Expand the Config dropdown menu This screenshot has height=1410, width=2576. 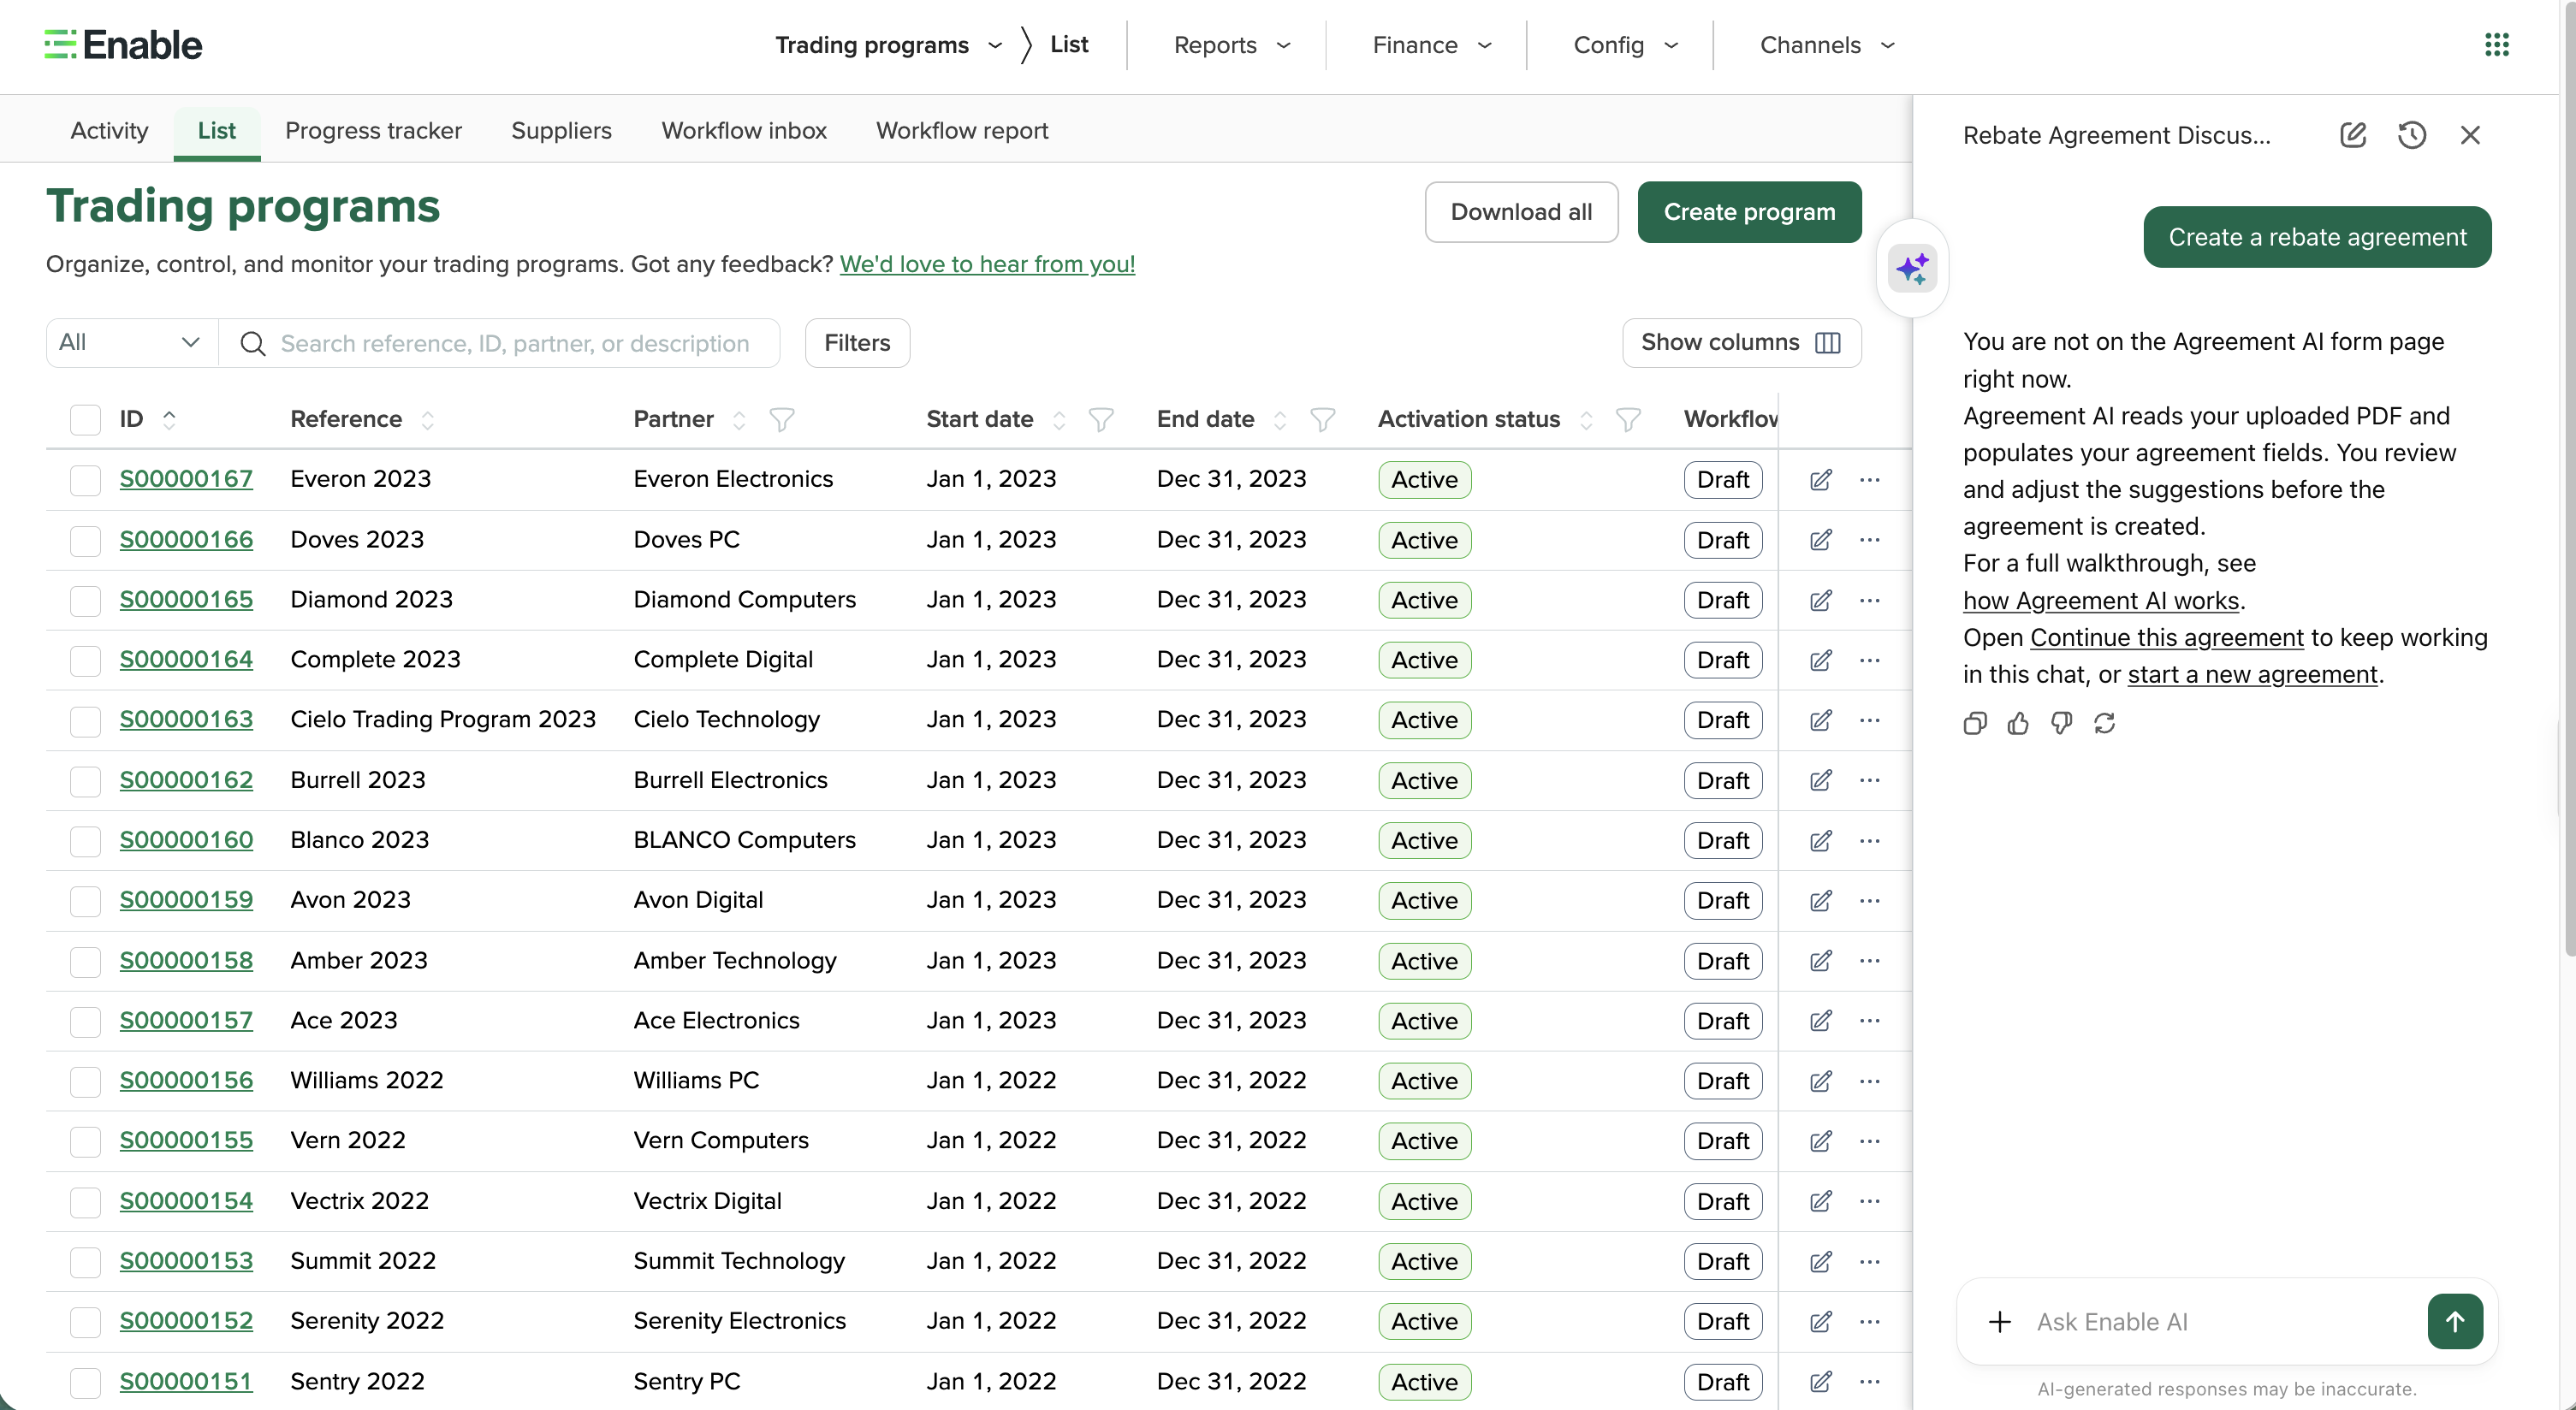coord(1626,45)
